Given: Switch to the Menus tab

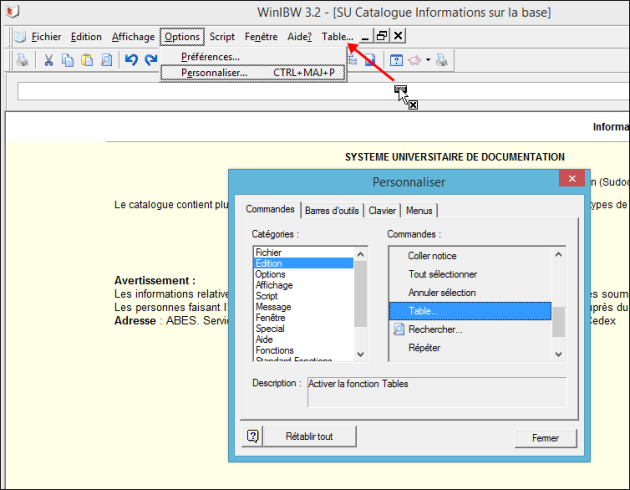Looking at the screenshot, I should coord(419,210).
